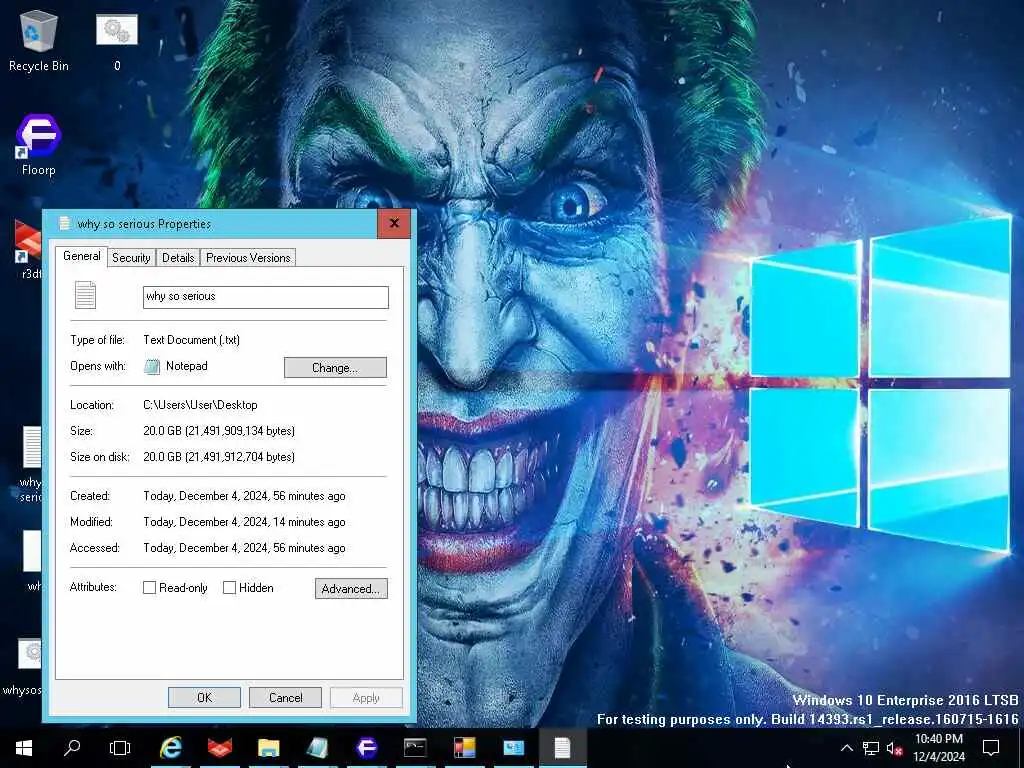Dismiss dialog with Cancel button
The width and height of the screenshot is (1024, 768).
(x=285, y=697)
